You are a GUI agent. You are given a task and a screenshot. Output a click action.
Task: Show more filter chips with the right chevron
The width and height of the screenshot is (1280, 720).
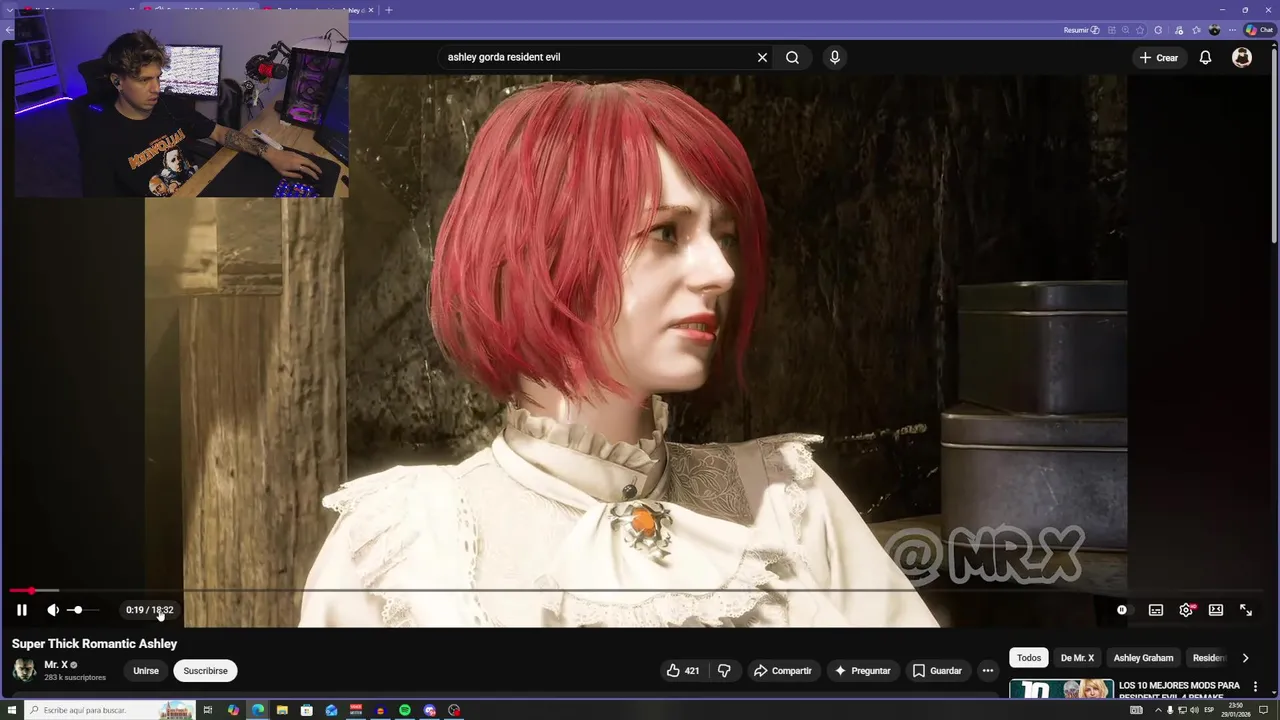coord(1245,658)
